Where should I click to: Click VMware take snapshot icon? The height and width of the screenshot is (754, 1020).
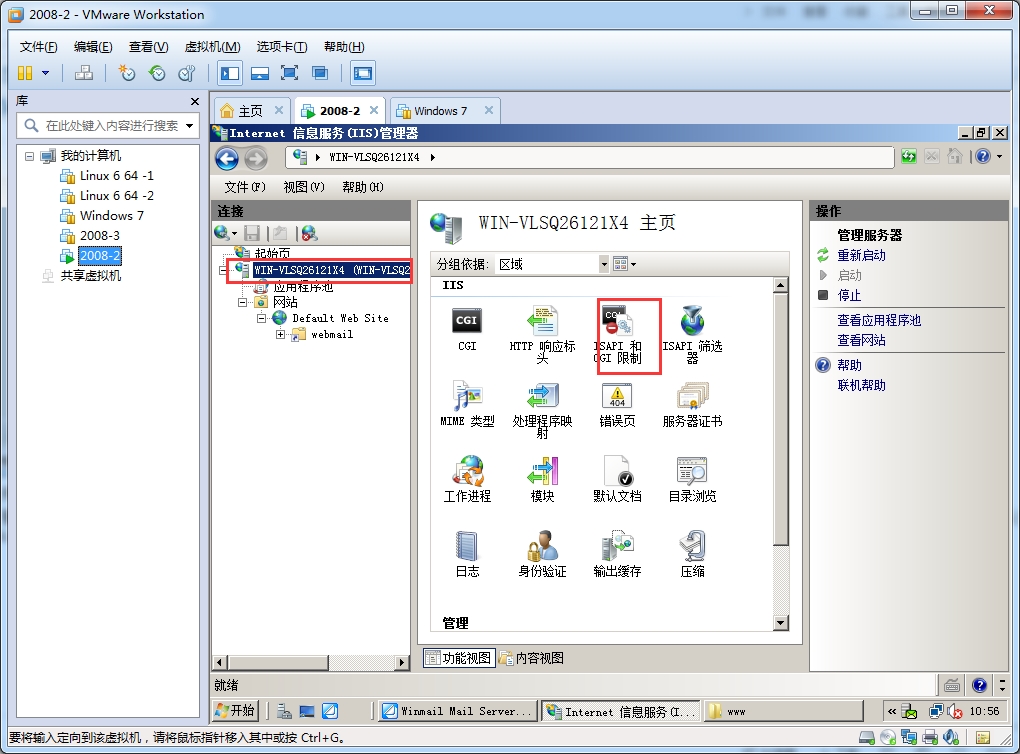[126, 73]
